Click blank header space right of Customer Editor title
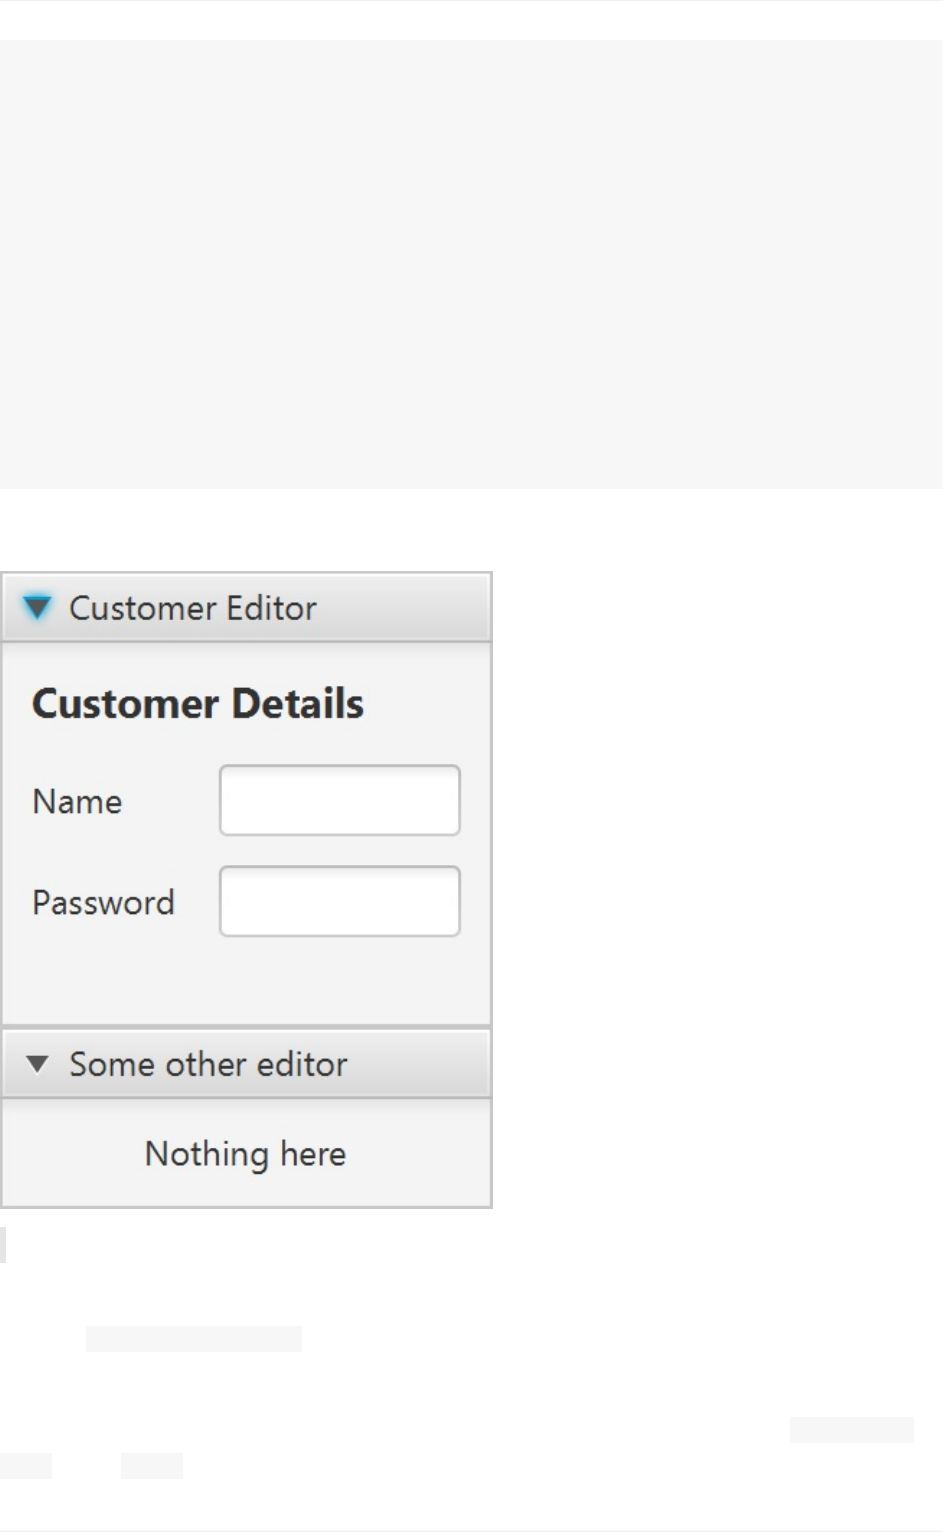This screenshot has height=1532, width=943. click(410, 608)
